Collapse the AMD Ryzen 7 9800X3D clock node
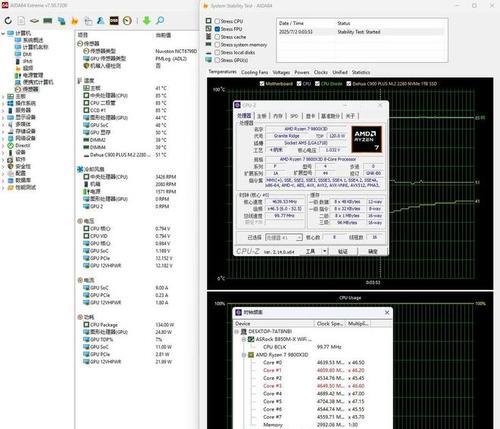Screen dimensions: 500x429 (x=244, y=355)
